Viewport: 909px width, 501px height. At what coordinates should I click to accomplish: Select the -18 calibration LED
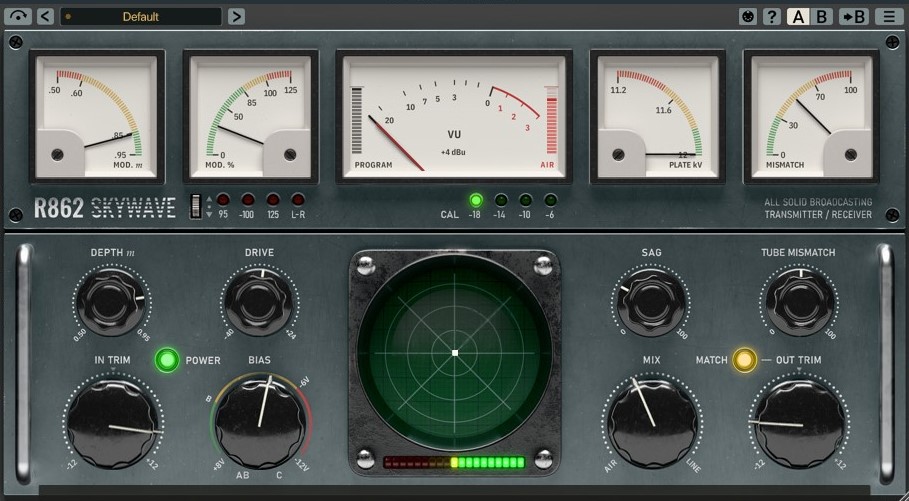(476, 201)
